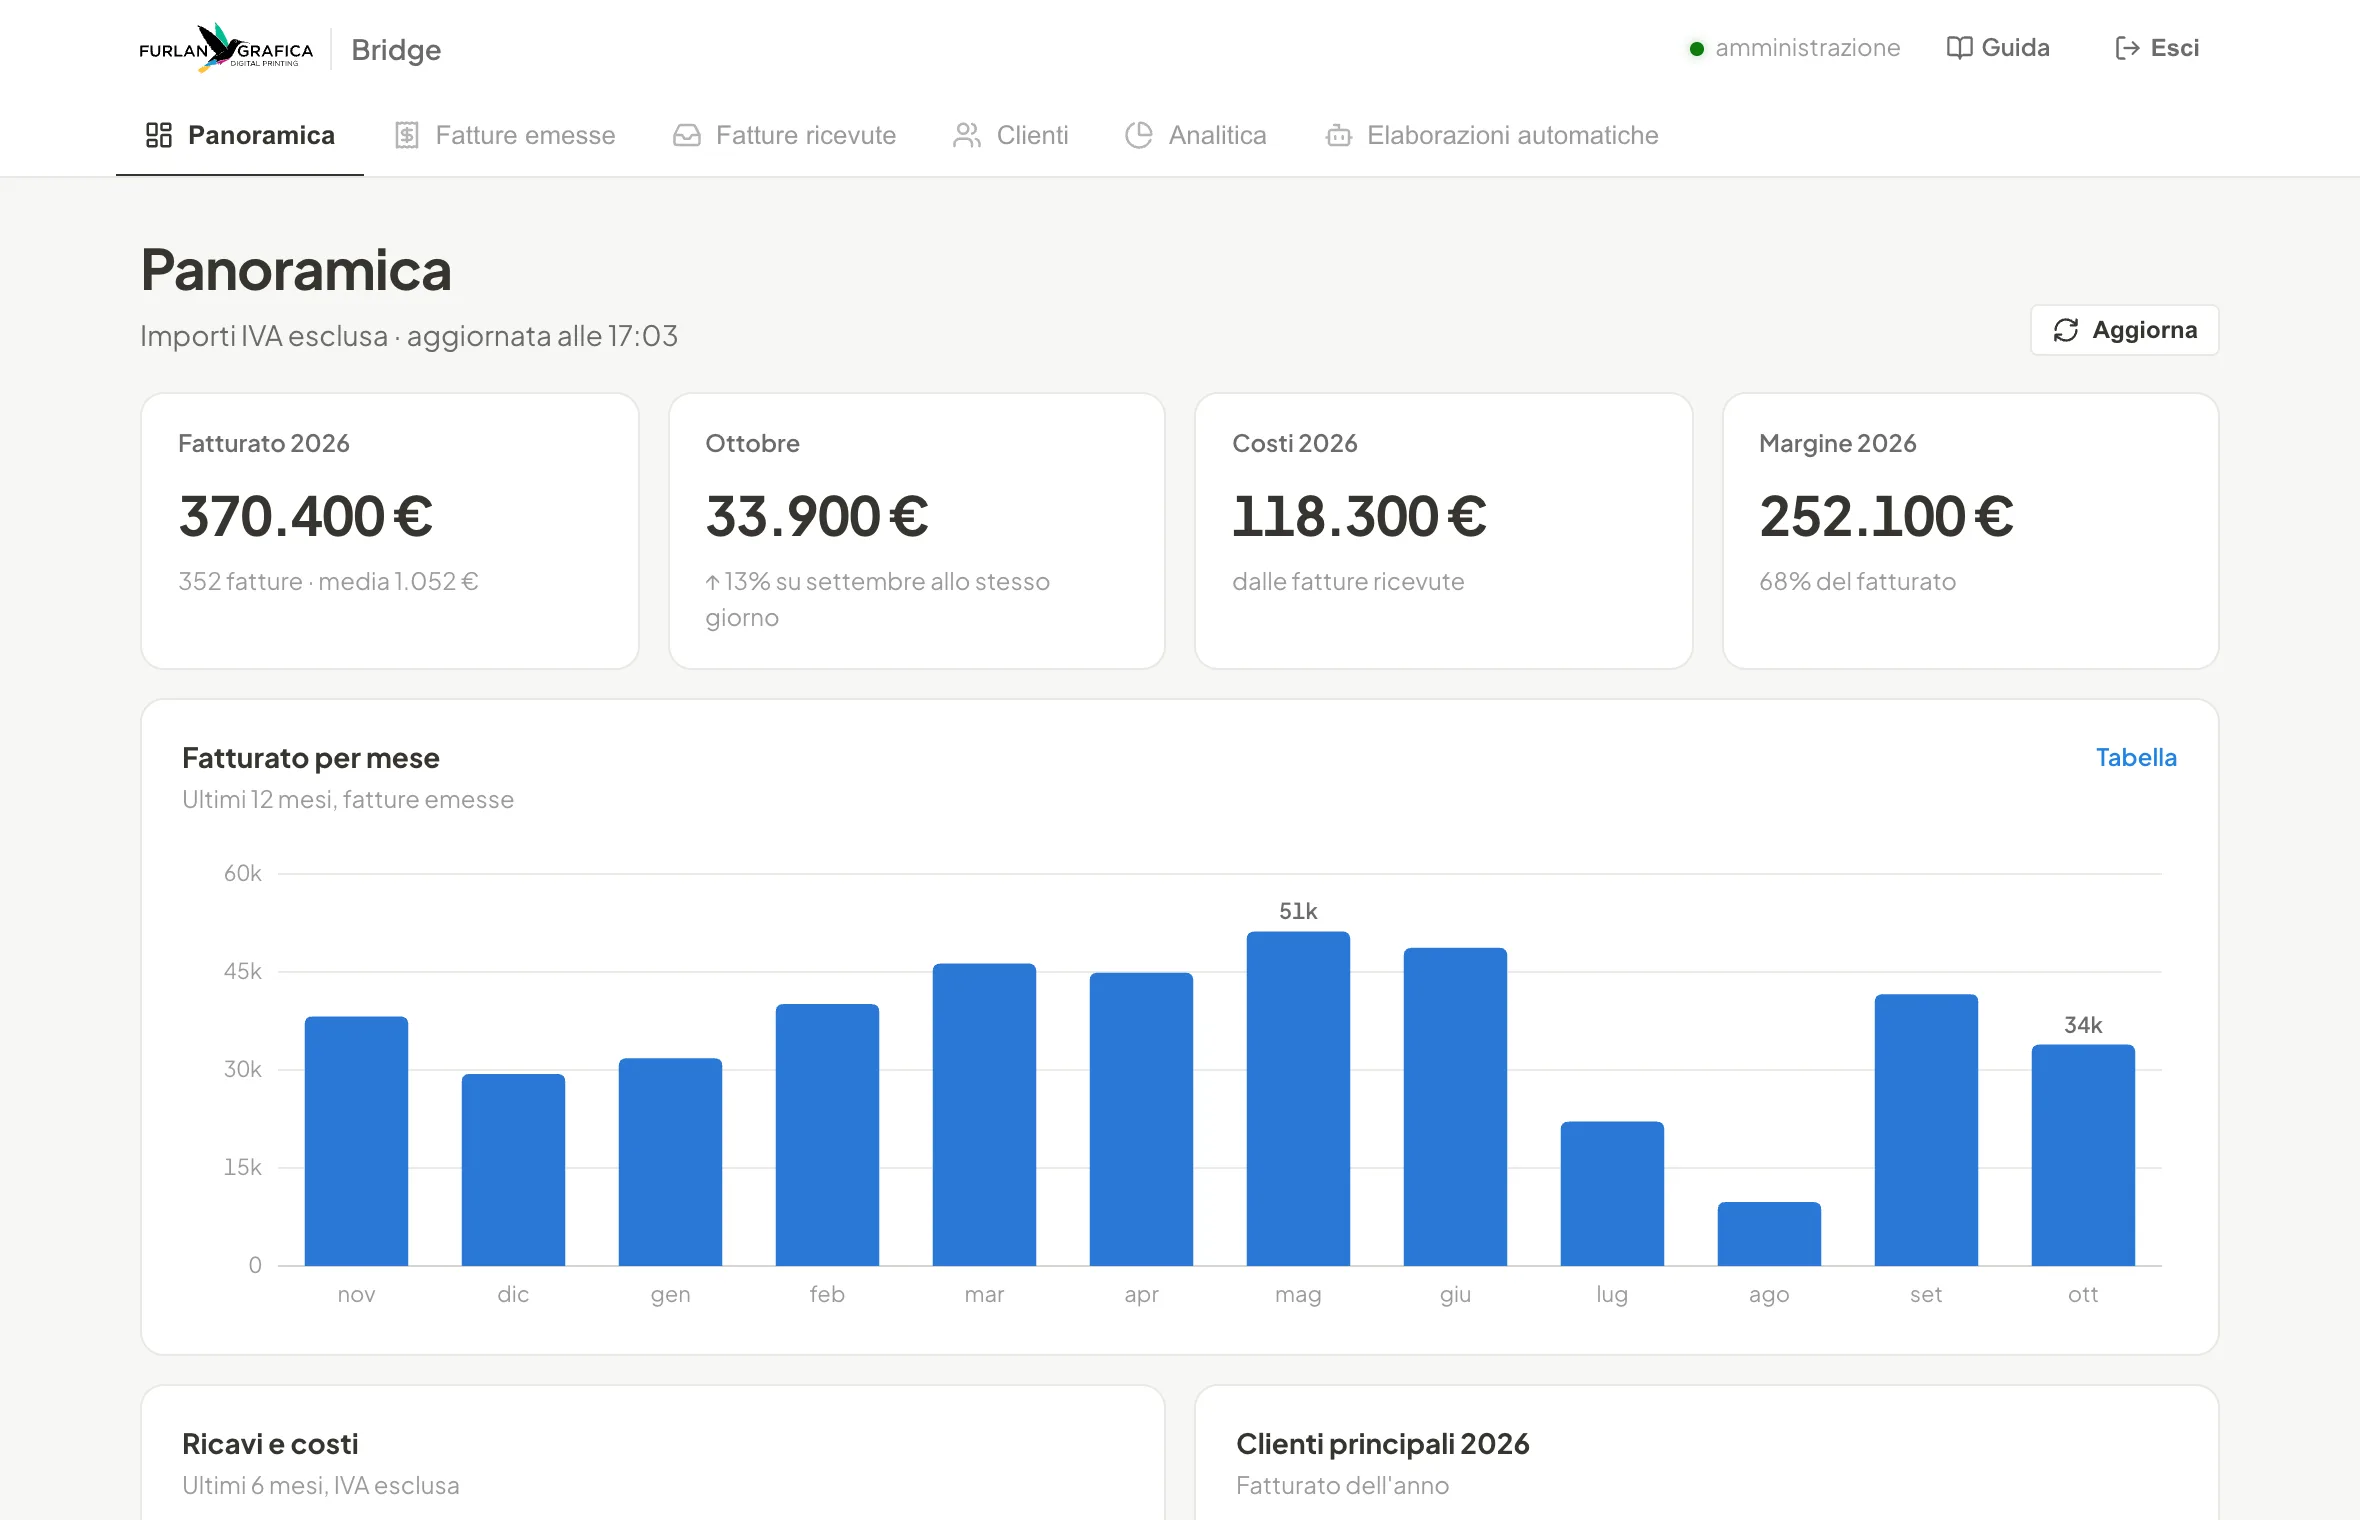The image size is (2360, 1520).
Task: Click the Ottobre value 33.900 €
Action: 817,516
